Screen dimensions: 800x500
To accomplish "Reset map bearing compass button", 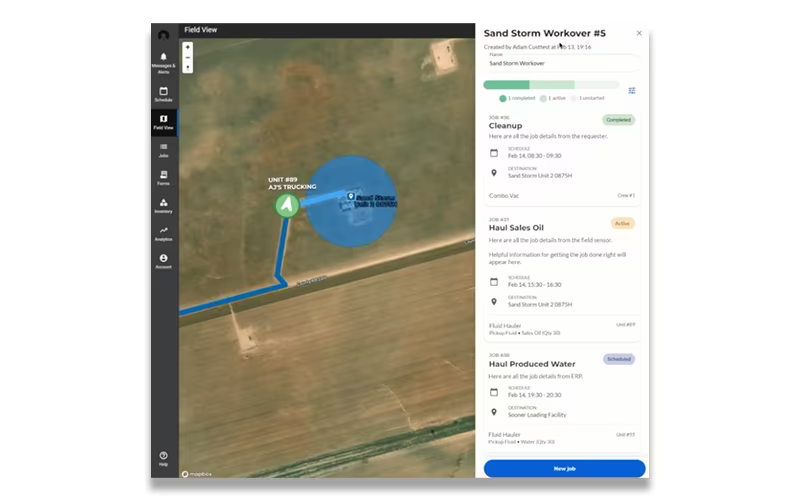I will tap(188, 67).
